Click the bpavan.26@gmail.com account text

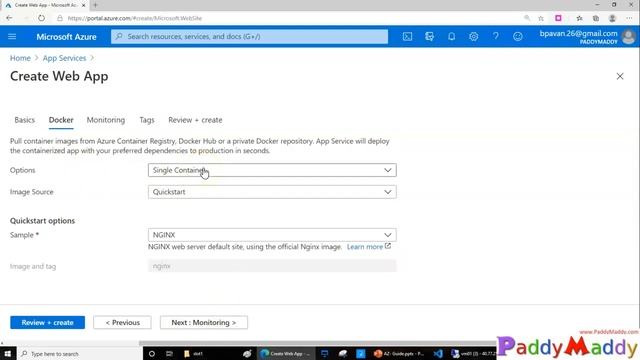click(578, 33)
